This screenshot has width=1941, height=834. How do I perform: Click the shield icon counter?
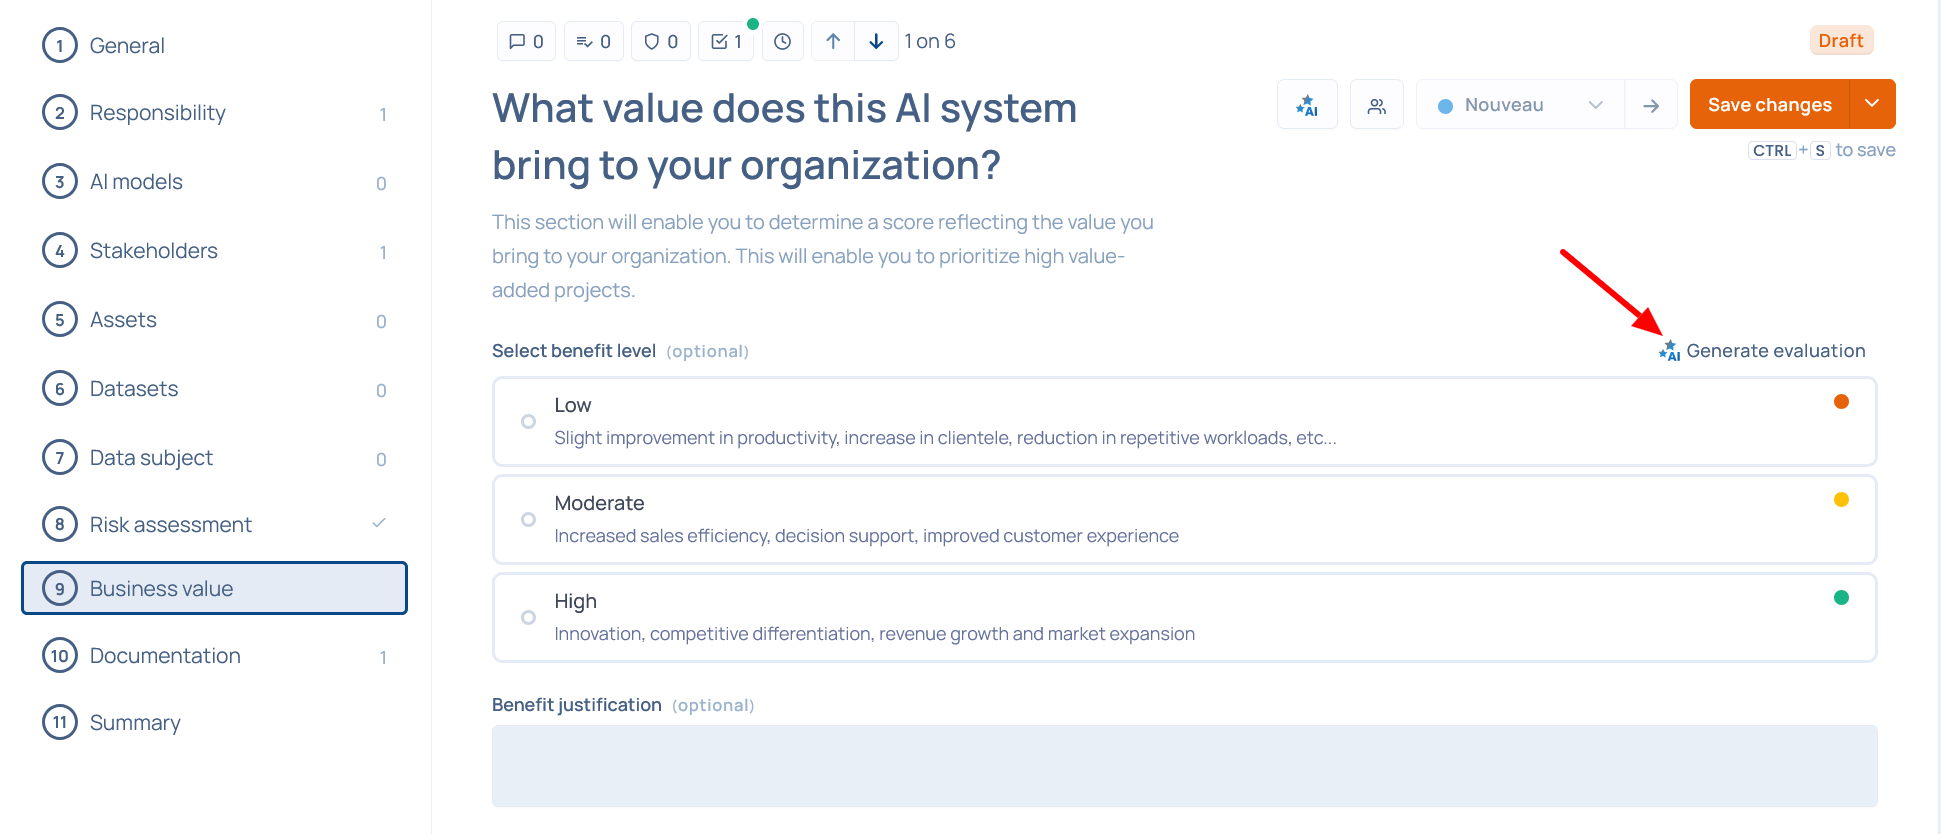click(x=660, y=42)
